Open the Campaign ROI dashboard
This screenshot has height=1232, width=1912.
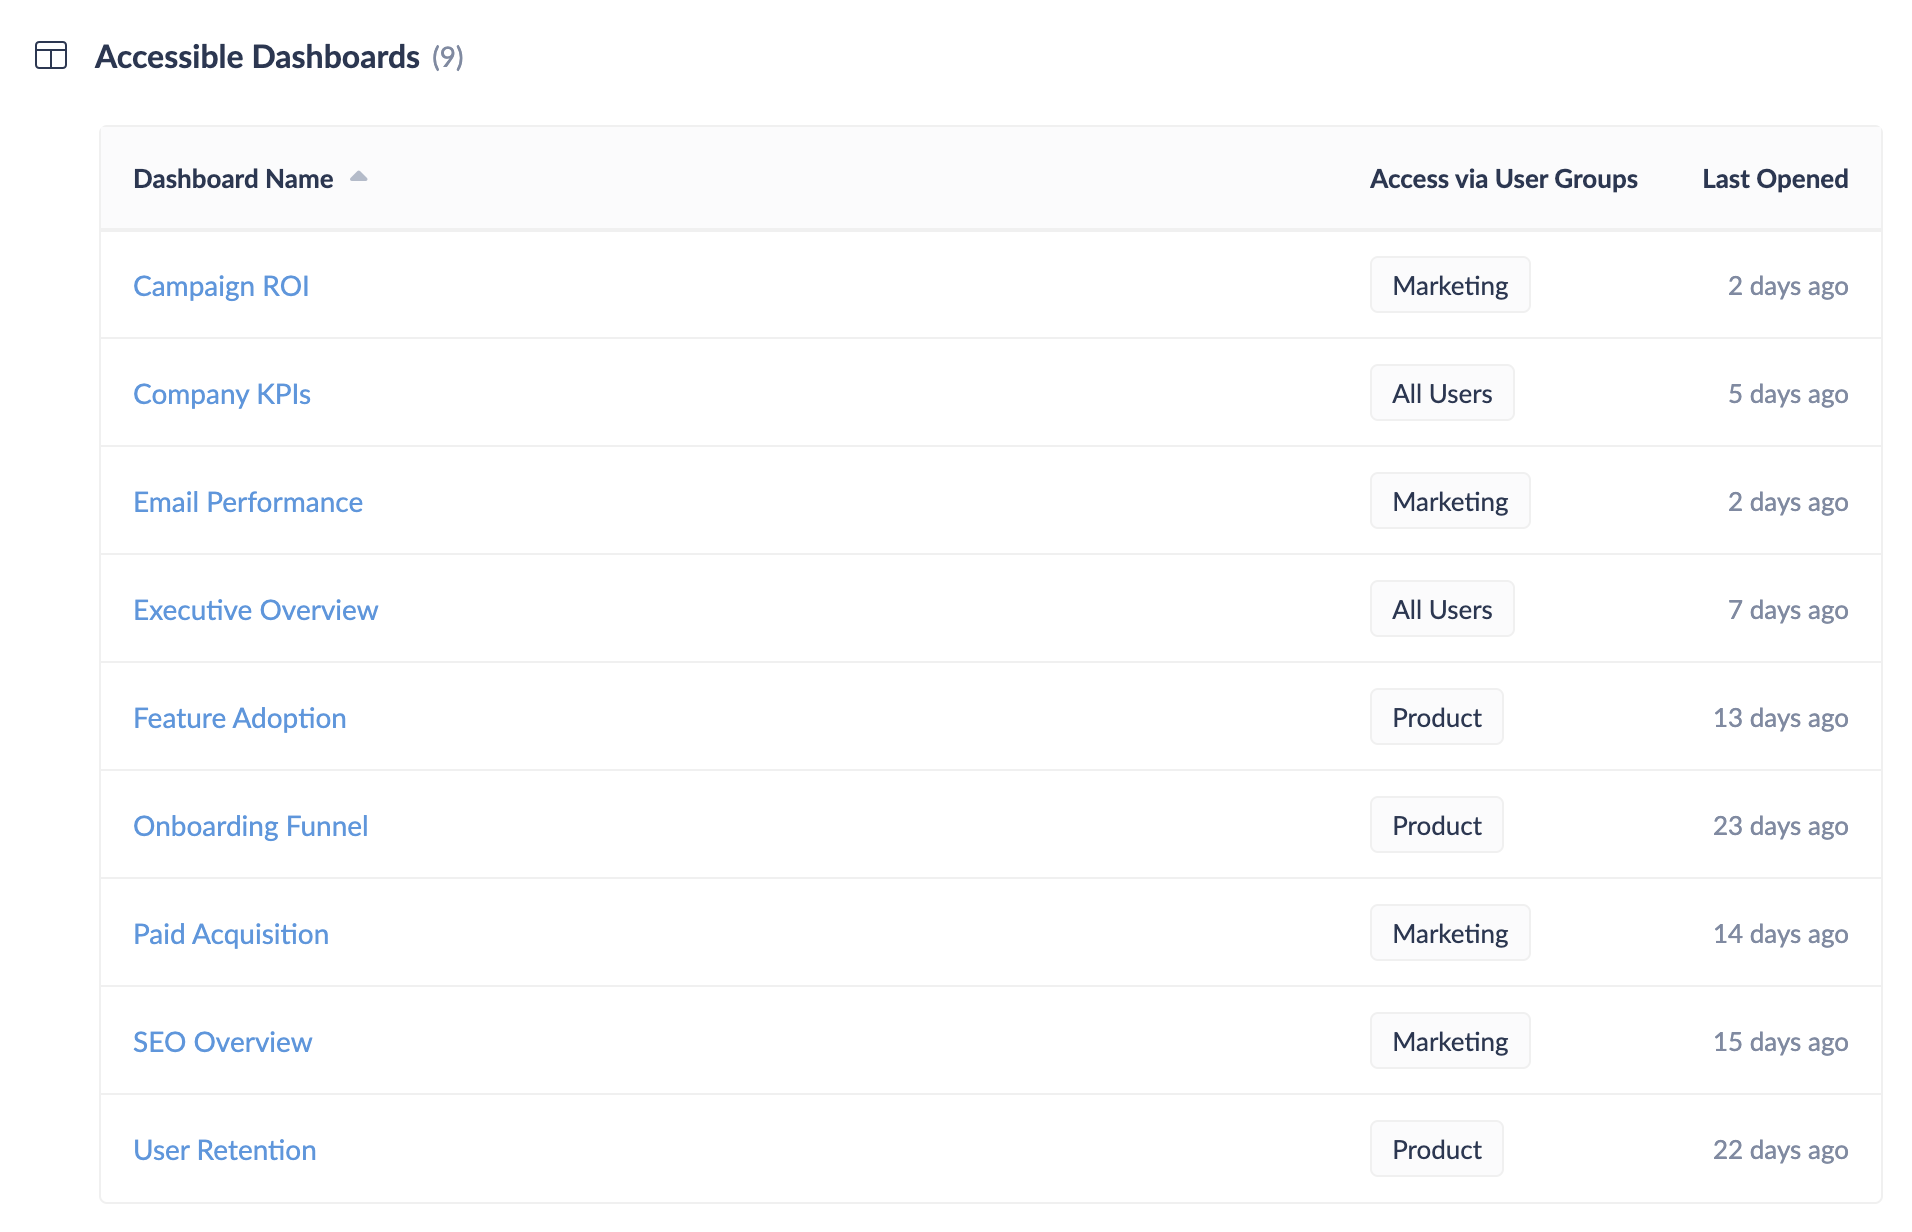pyautogui.click(x=221, y=285)
